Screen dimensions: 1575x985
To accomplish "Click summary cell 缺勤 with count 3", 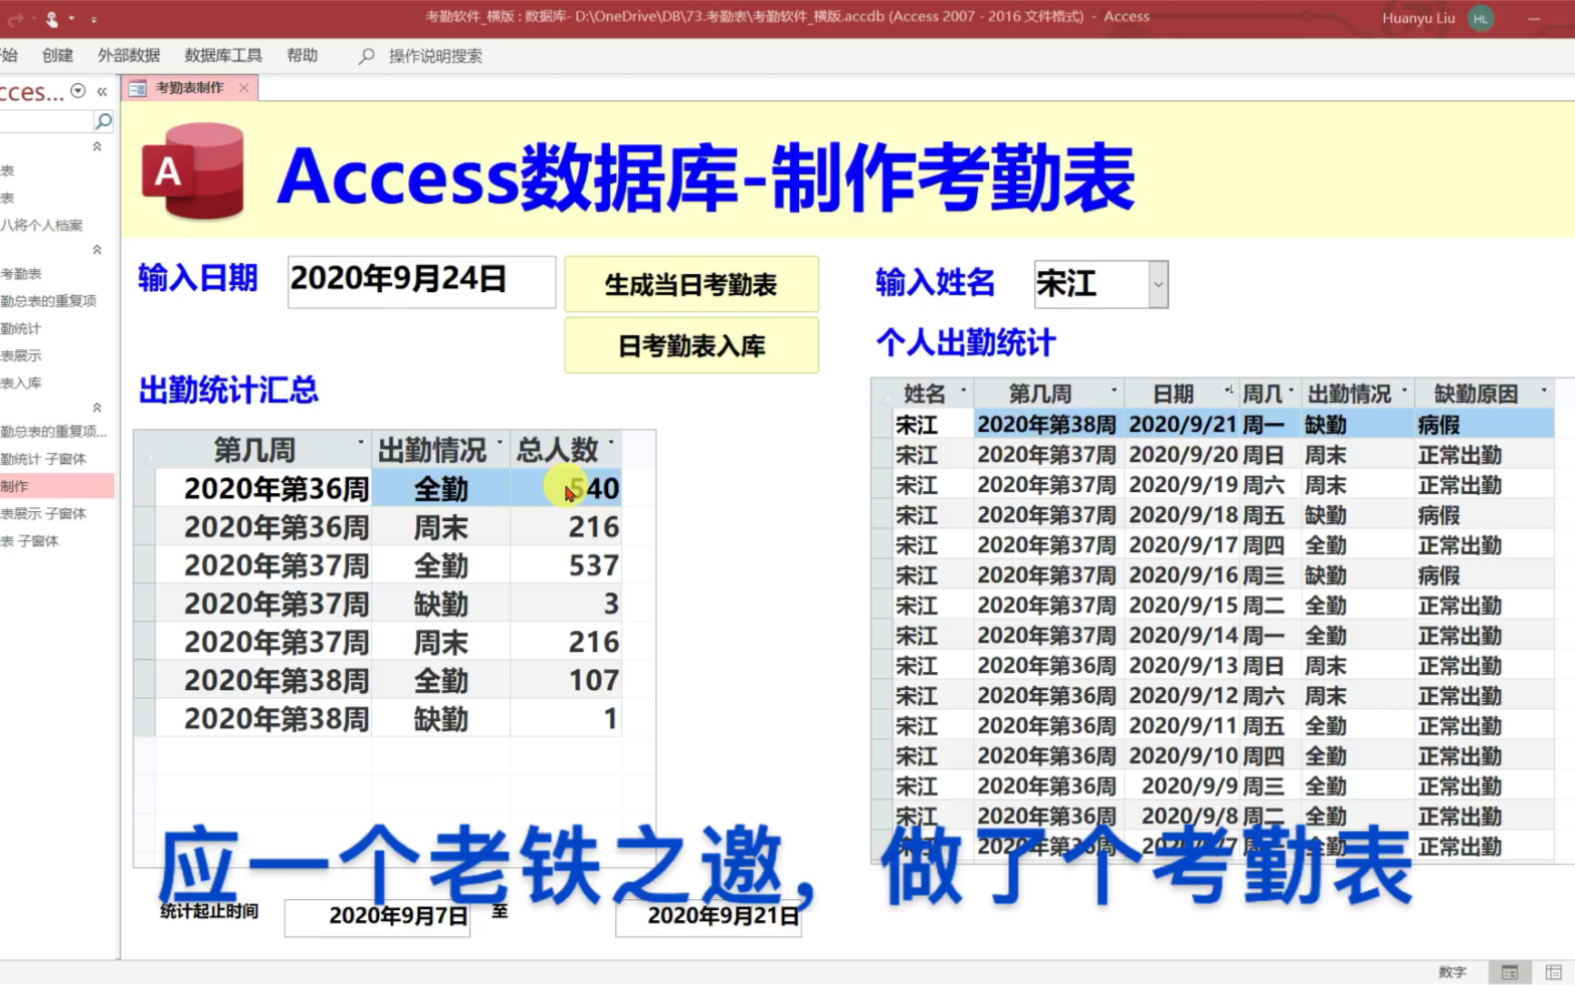I will coord(441,604).
